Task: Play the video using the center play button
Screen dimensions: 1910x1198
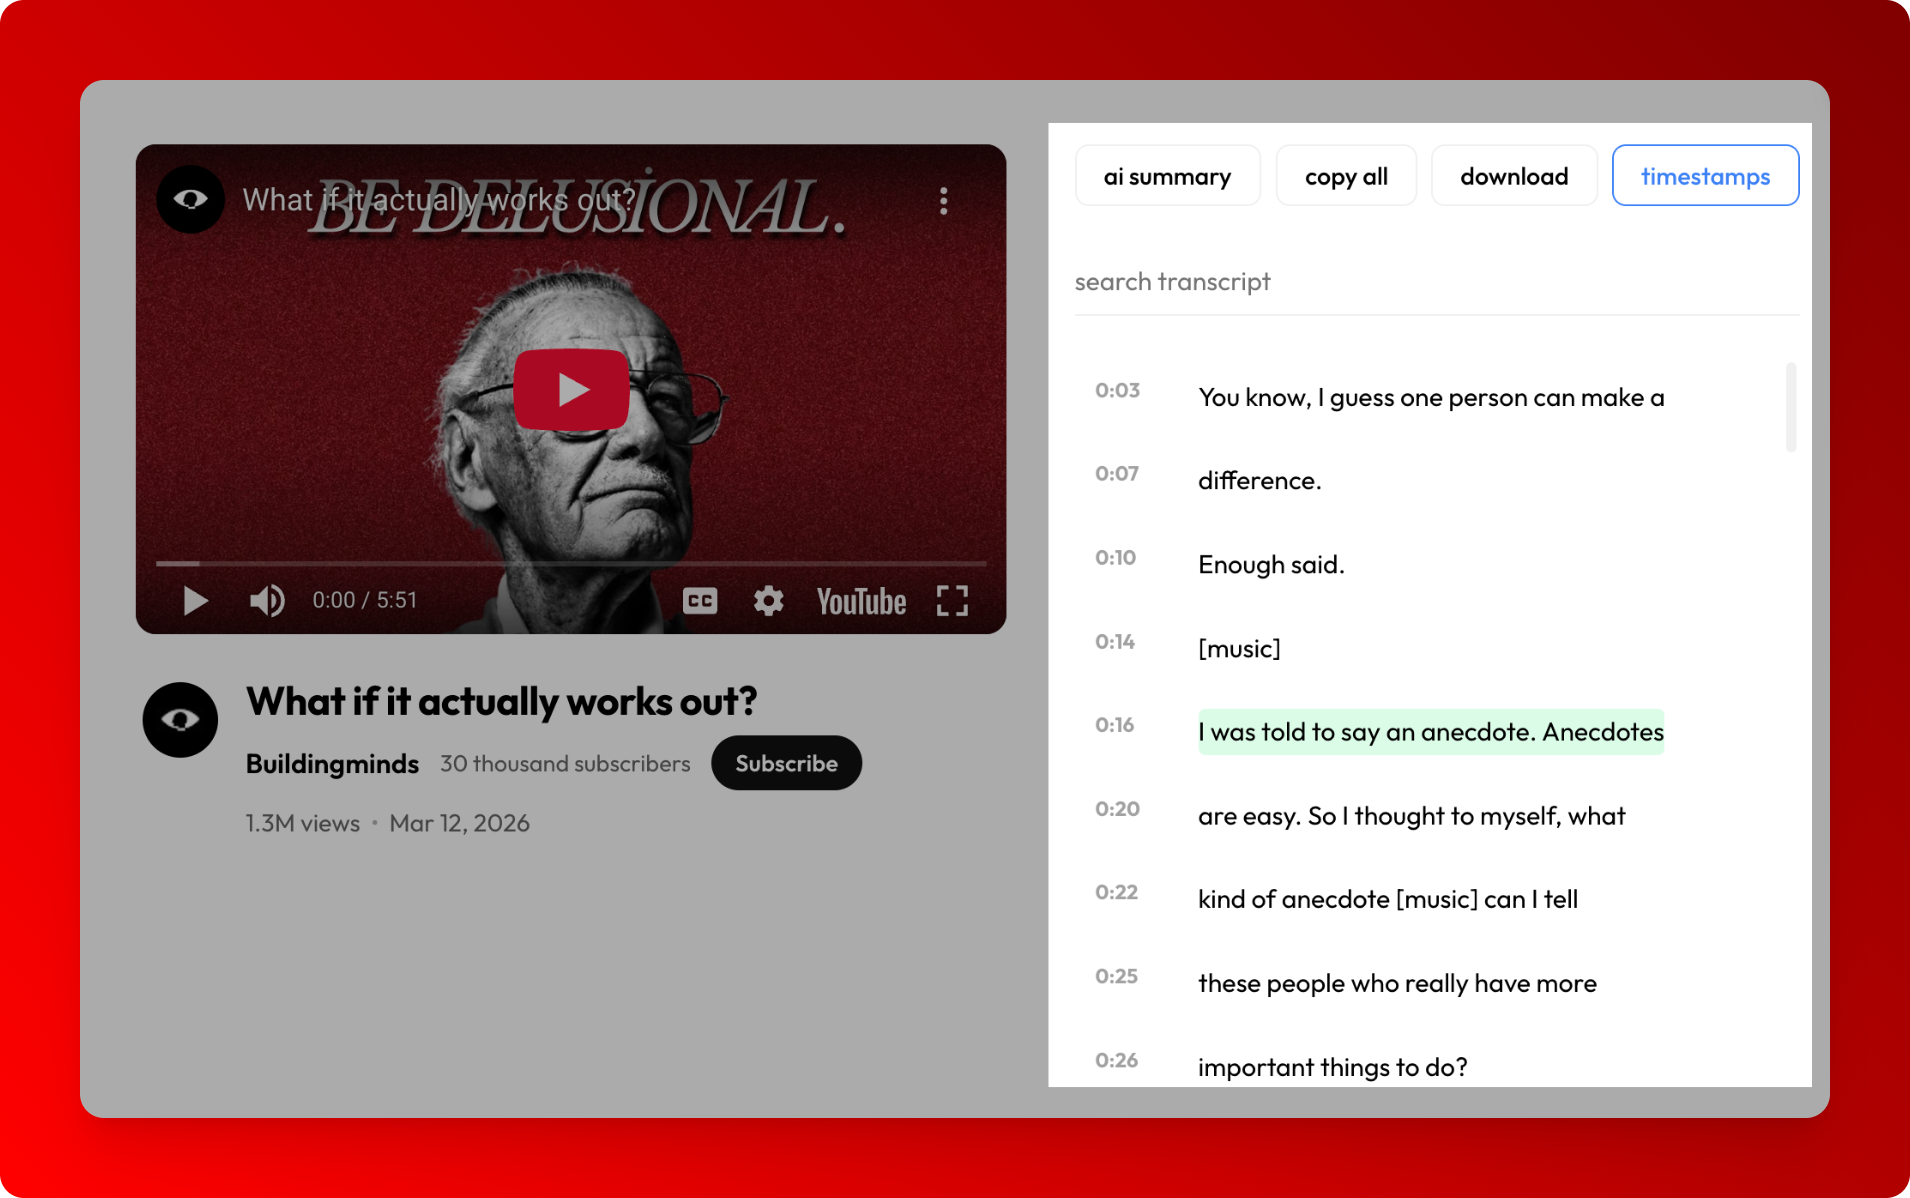Action: click(x=571, y=388)
